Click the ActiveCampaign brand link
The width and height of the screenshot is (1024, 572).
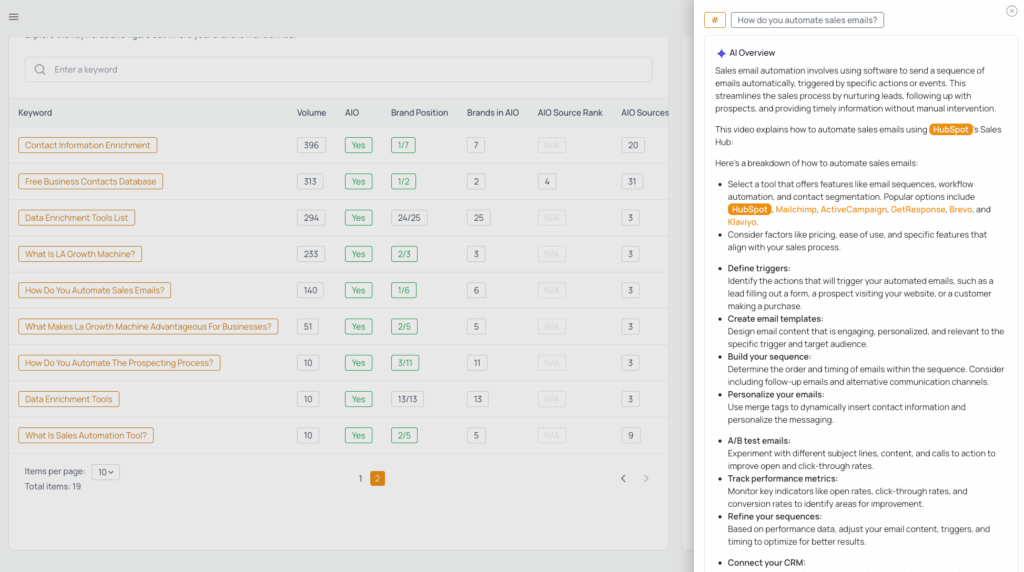pos(854,210)
